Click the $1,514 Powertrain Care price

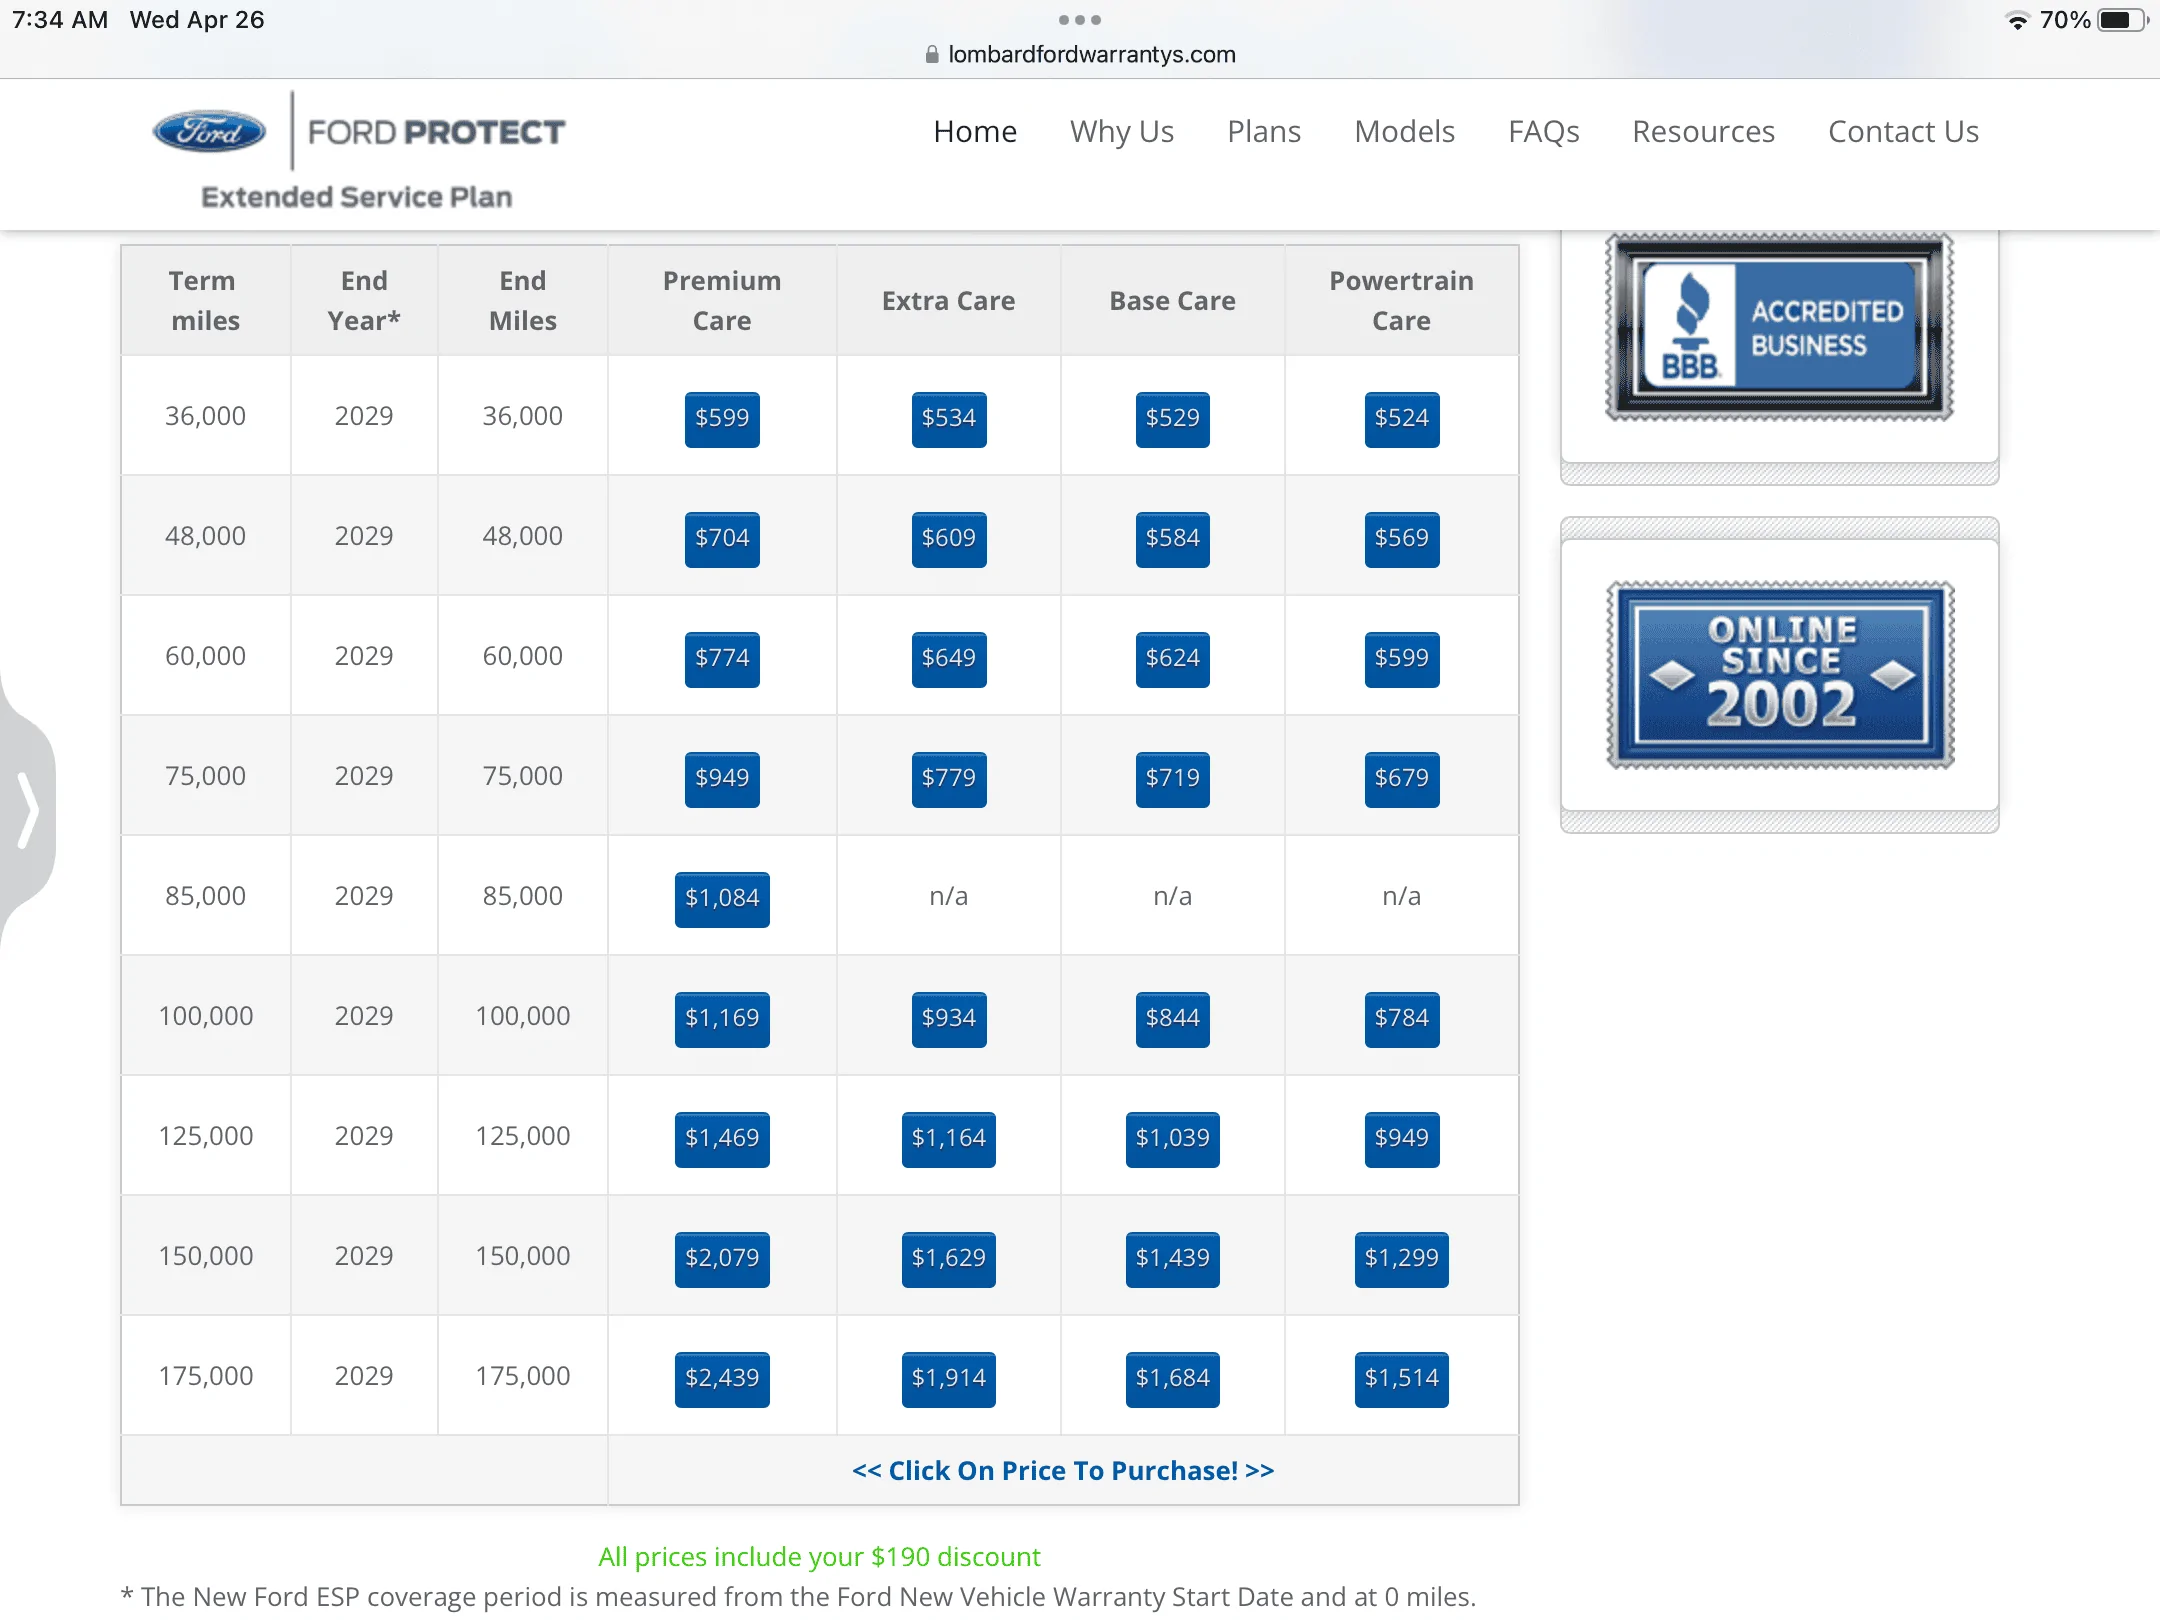coord(1401,1378)
